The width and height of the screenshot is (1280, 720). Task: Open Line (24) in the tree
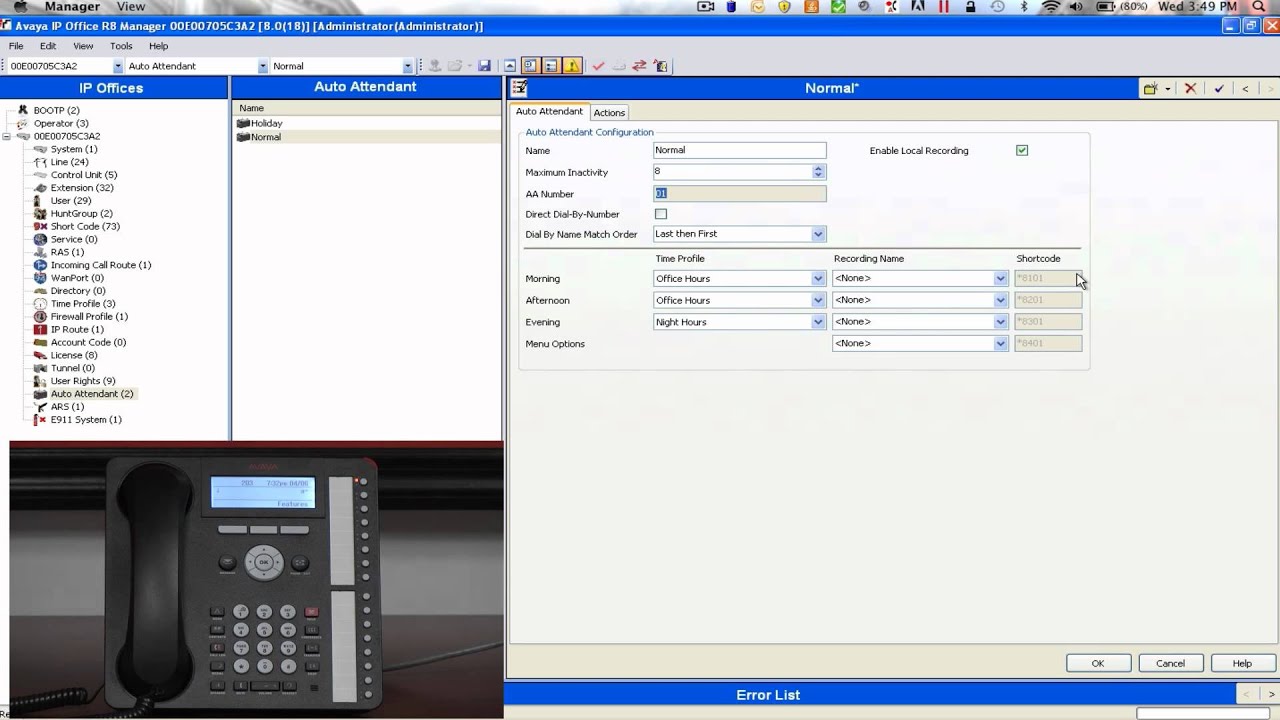click(69, 162)
